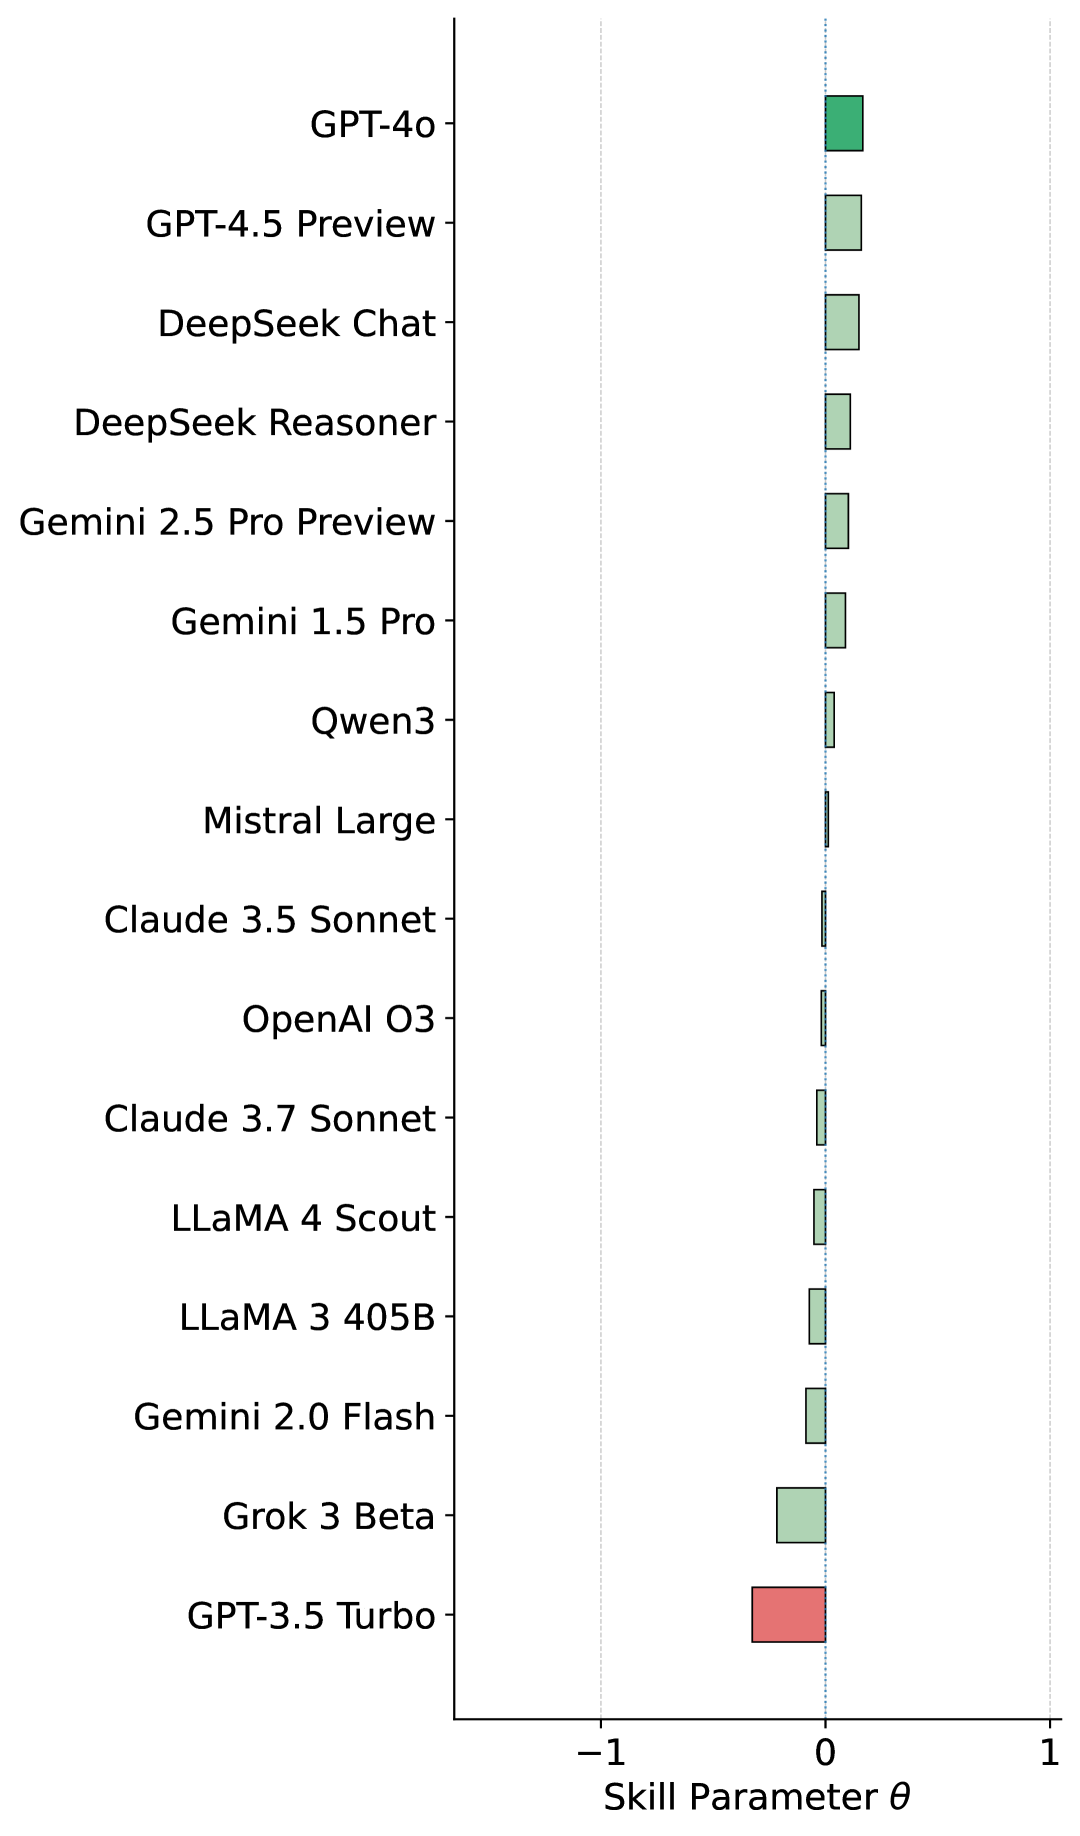The height and width of the screenshot is (1836, 1080).
Task: Click the dark green GPT-4o bar
Action: [x=844, y=124]
